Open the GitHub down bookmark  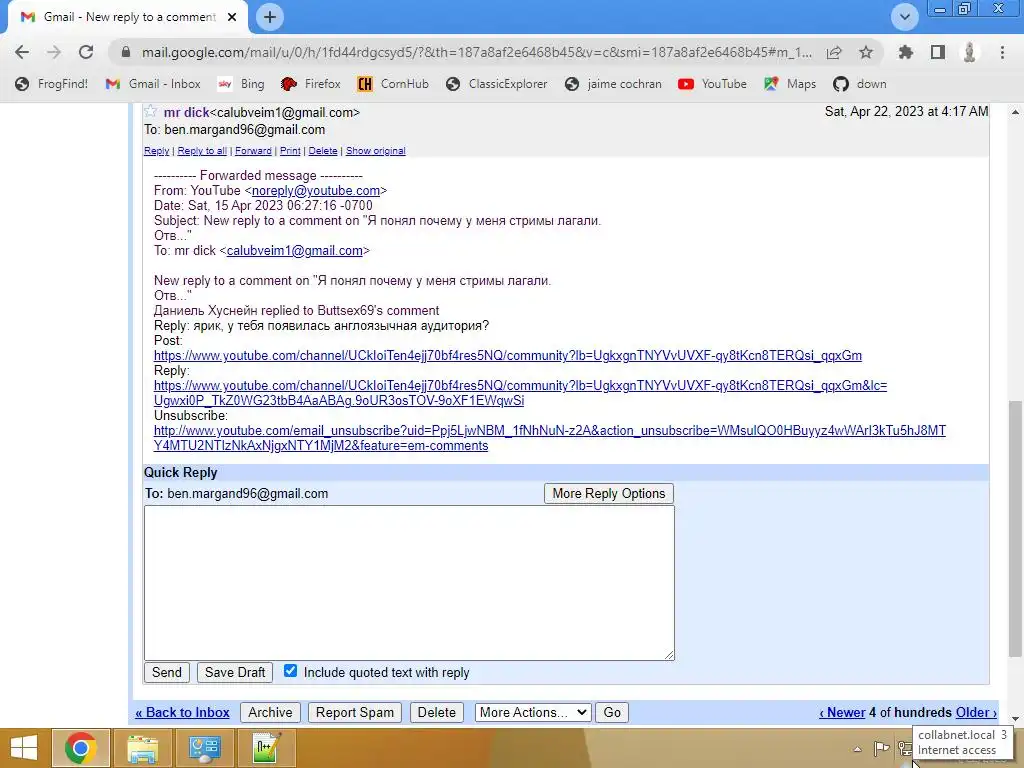860,84
